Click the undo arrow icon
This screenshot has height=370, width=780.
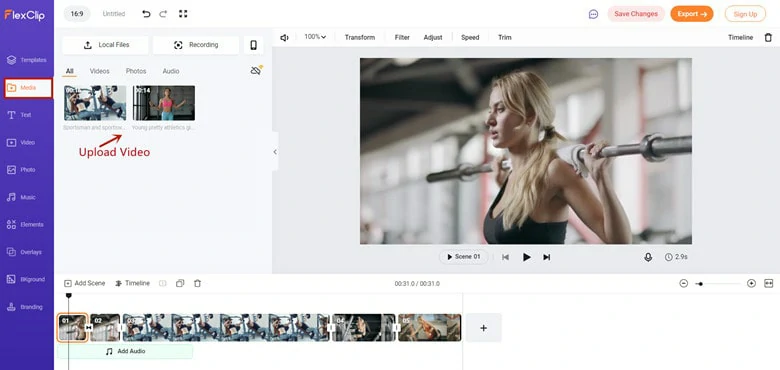pyautogui.click(x=146, y=14)
